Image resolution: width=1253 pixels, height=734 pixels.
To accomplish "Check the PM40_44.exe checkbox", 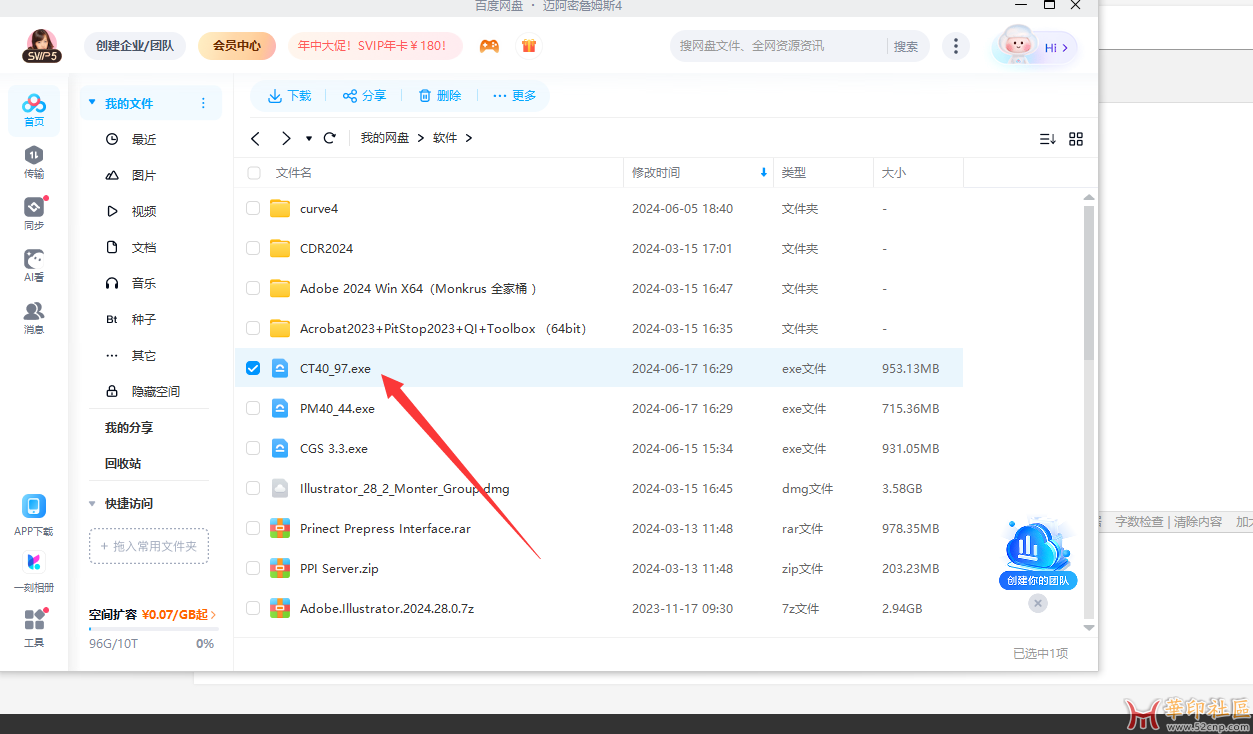I will (x=253, y=408).
